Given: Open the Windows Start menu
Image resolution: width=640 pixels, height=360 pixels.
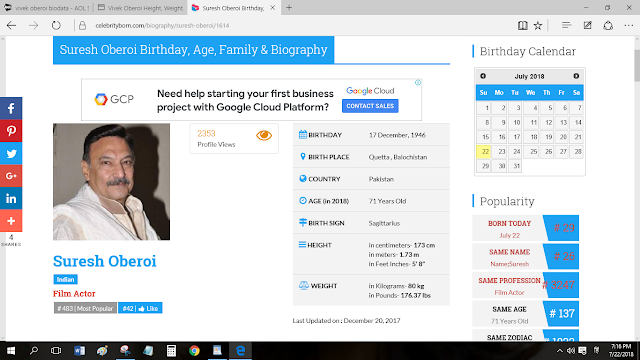Looking at the screenshot, I should [x=11, y=351].
